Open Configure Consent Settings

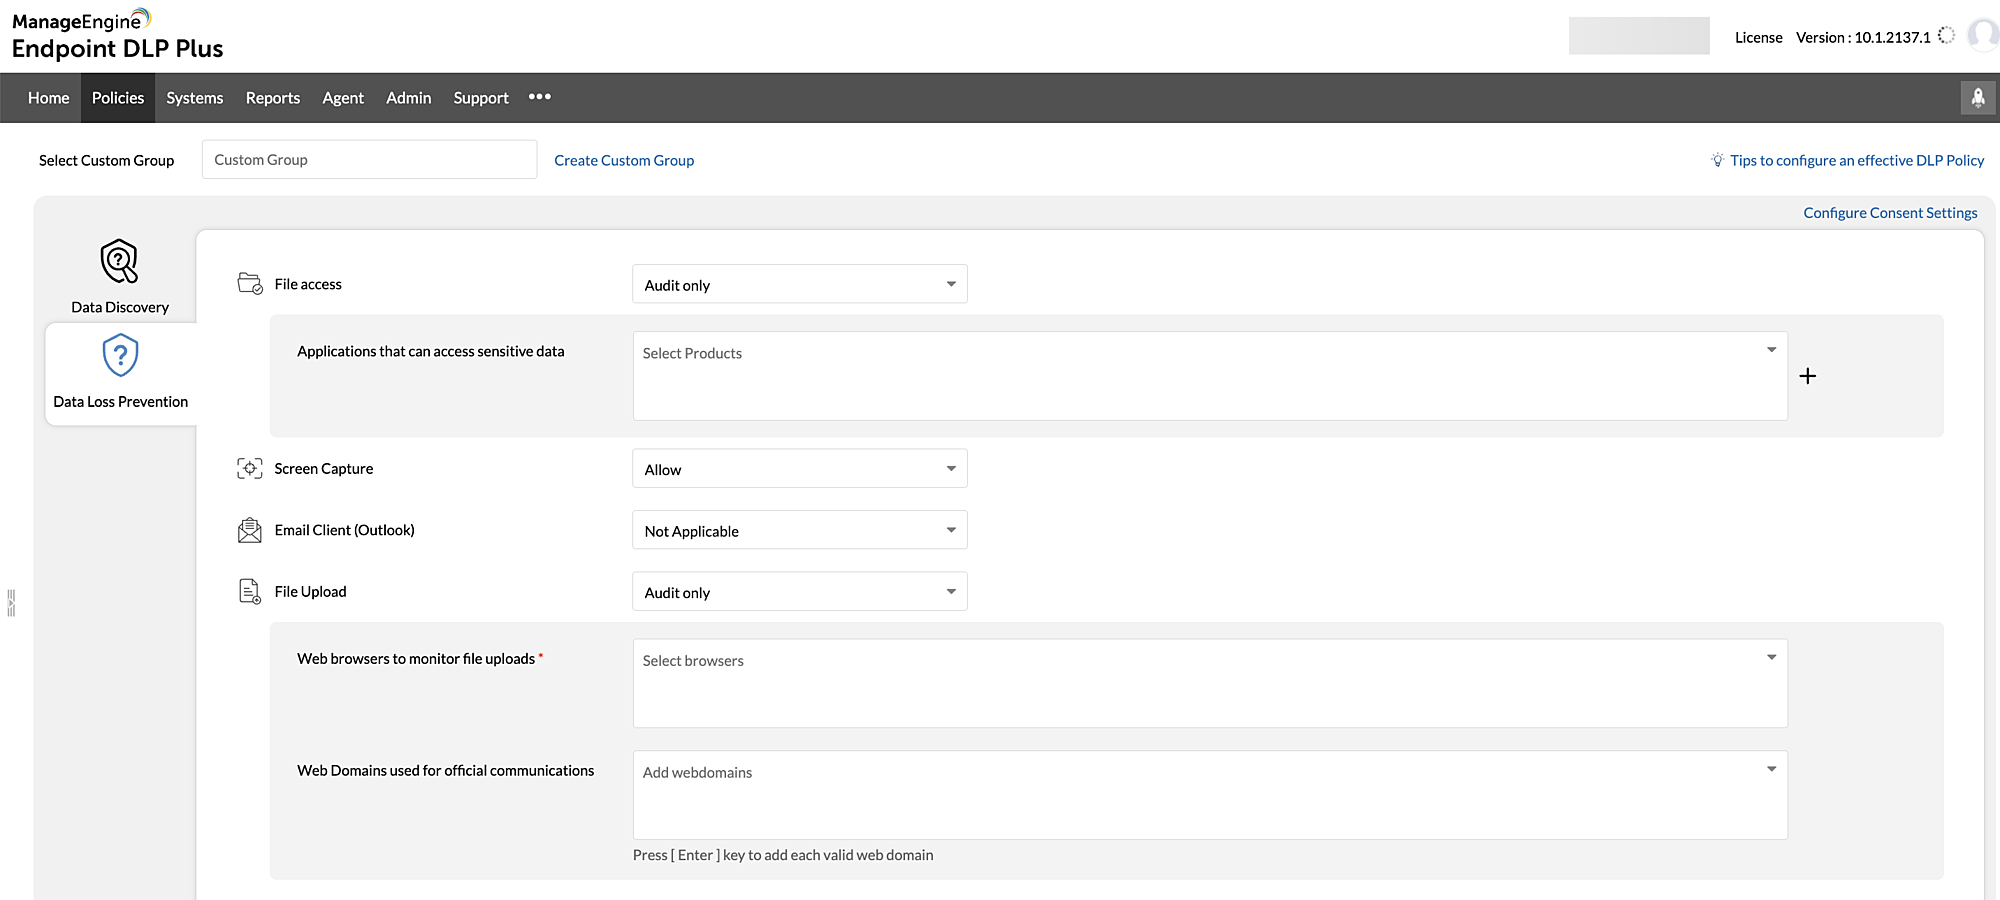(1889, 212)
